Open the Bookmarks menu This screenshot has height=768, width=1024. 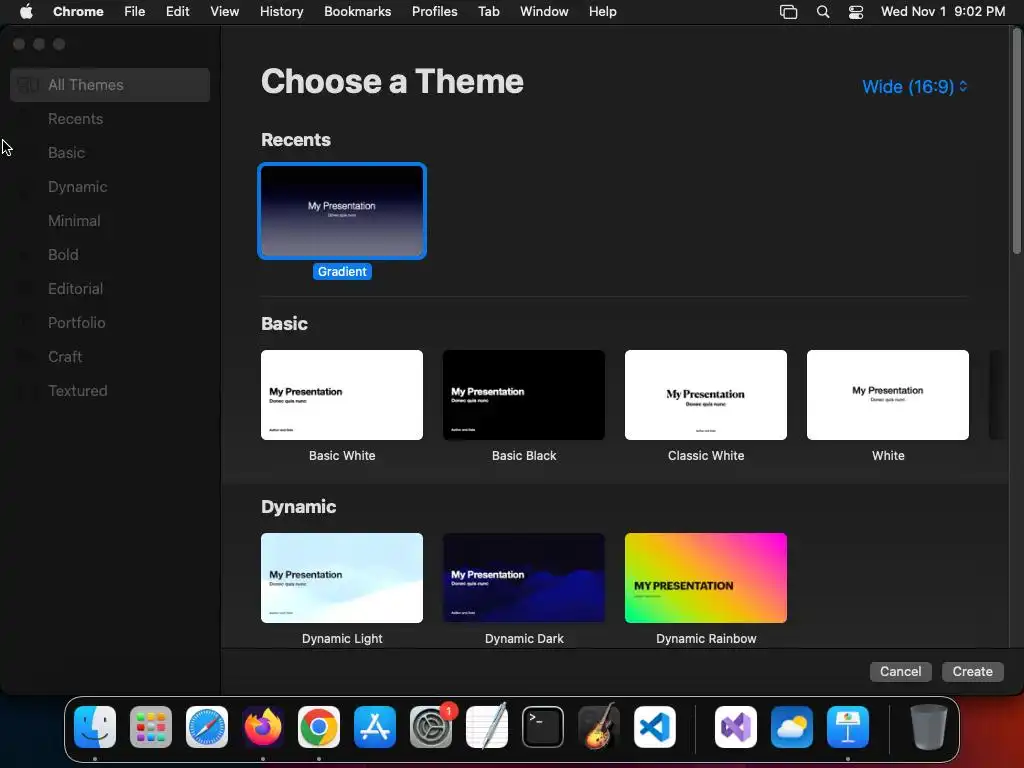click(x=357, y=12)
